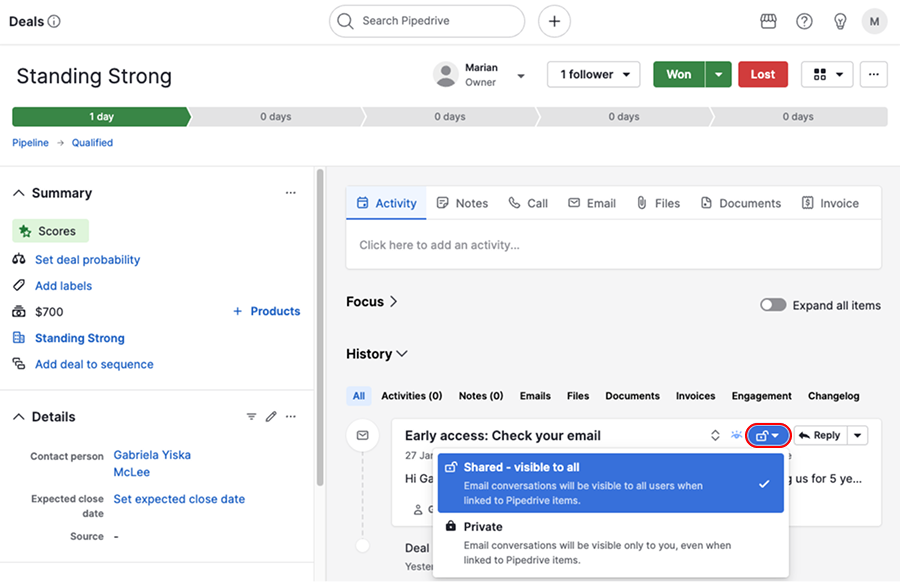The image size is (900, 582).
Task: Click the Search Pipedrive field
Action: pos(427,21)
